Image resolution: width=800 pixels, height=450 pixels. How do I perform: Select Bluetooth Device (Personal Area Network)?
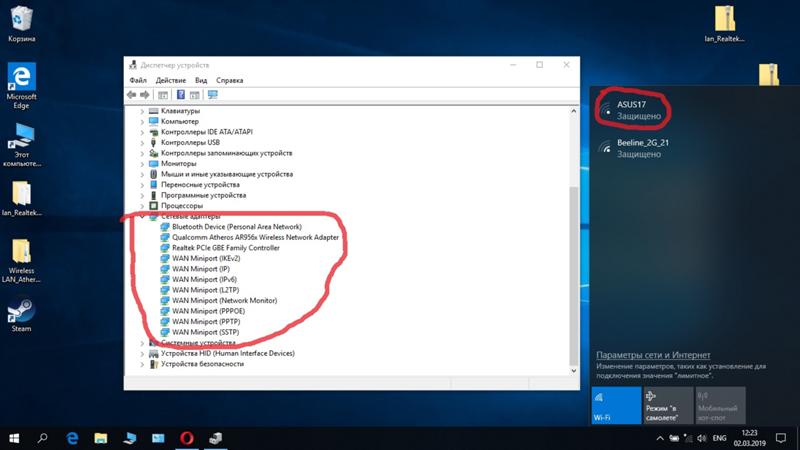tap(237, 227)
